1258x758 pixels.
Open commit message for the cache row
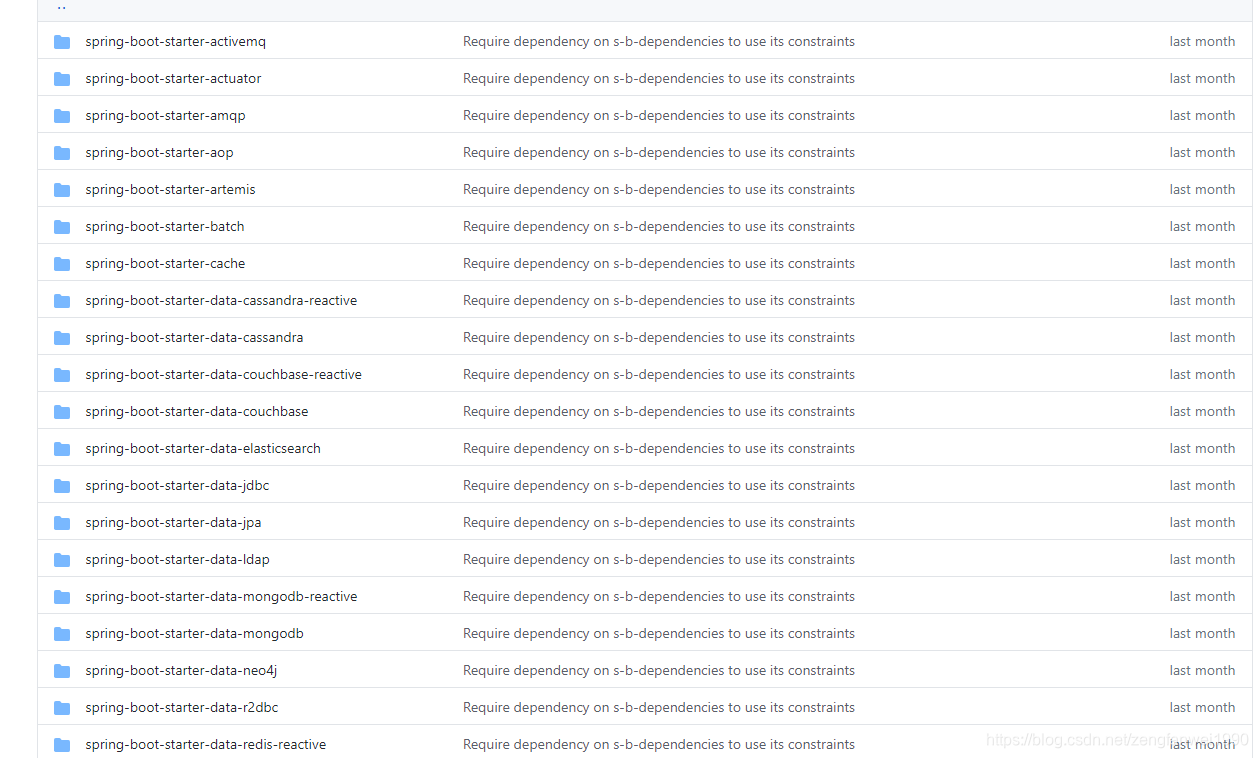(659, 264)
